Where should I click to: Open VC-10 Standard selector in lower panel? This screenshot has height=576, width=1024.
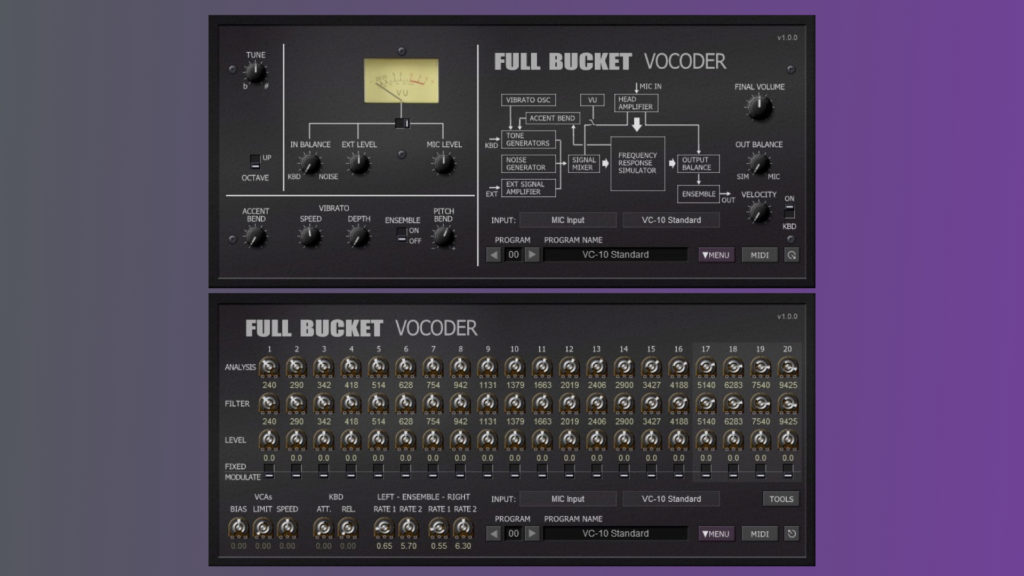coord(671,499)
